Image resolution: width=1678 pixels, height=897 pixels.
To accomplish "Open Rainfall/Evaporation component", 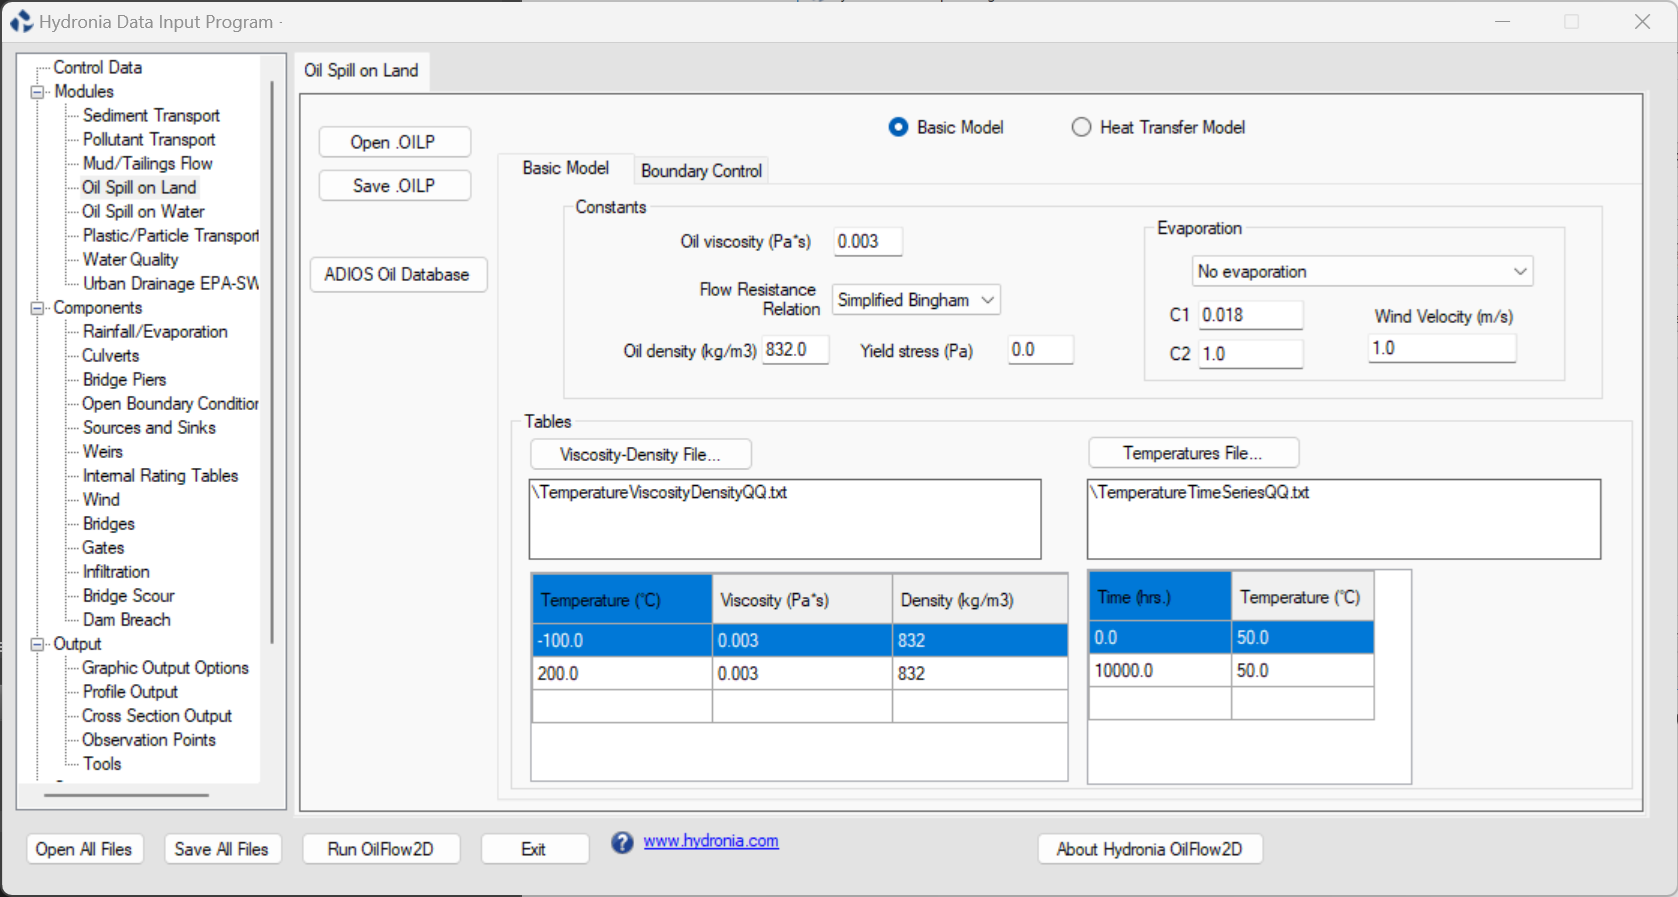I will (x=155, y=331).
